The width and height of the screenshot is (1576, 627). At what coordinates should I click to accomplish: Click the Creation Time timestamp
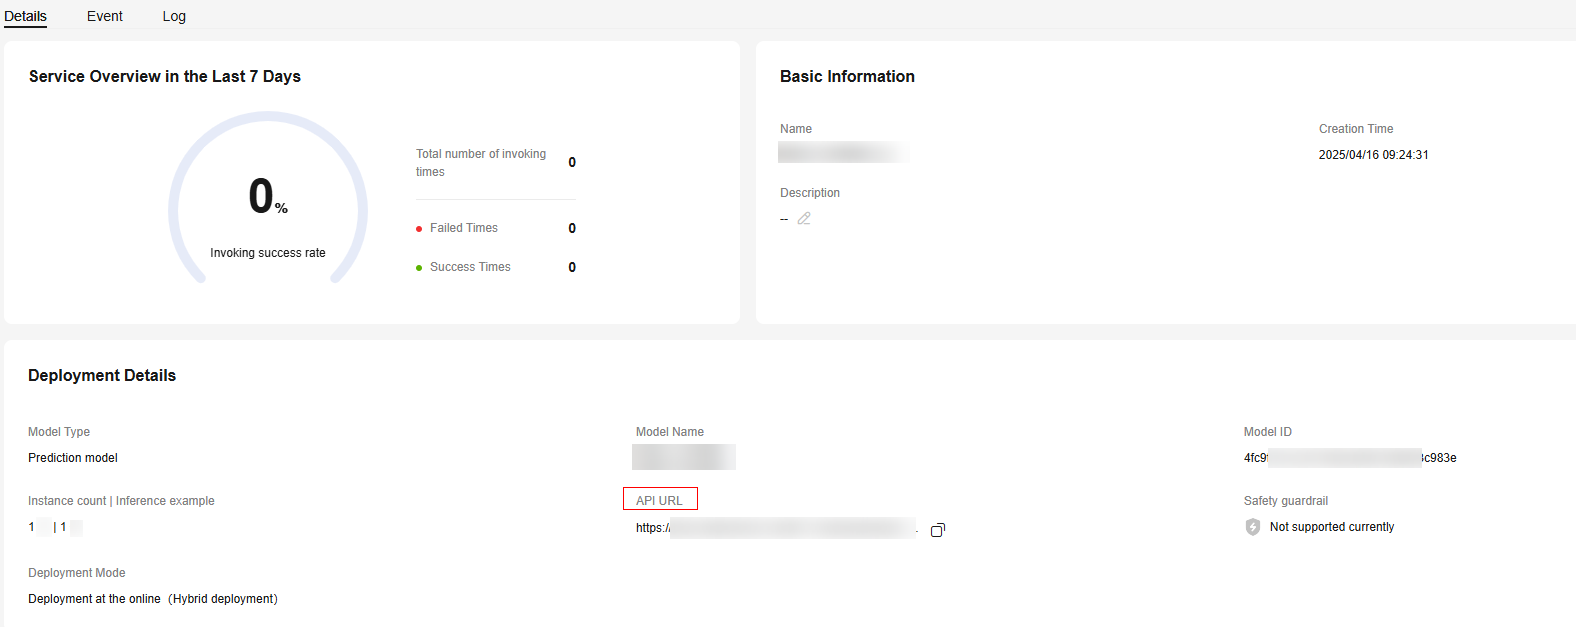click(x=1373, y=155)
